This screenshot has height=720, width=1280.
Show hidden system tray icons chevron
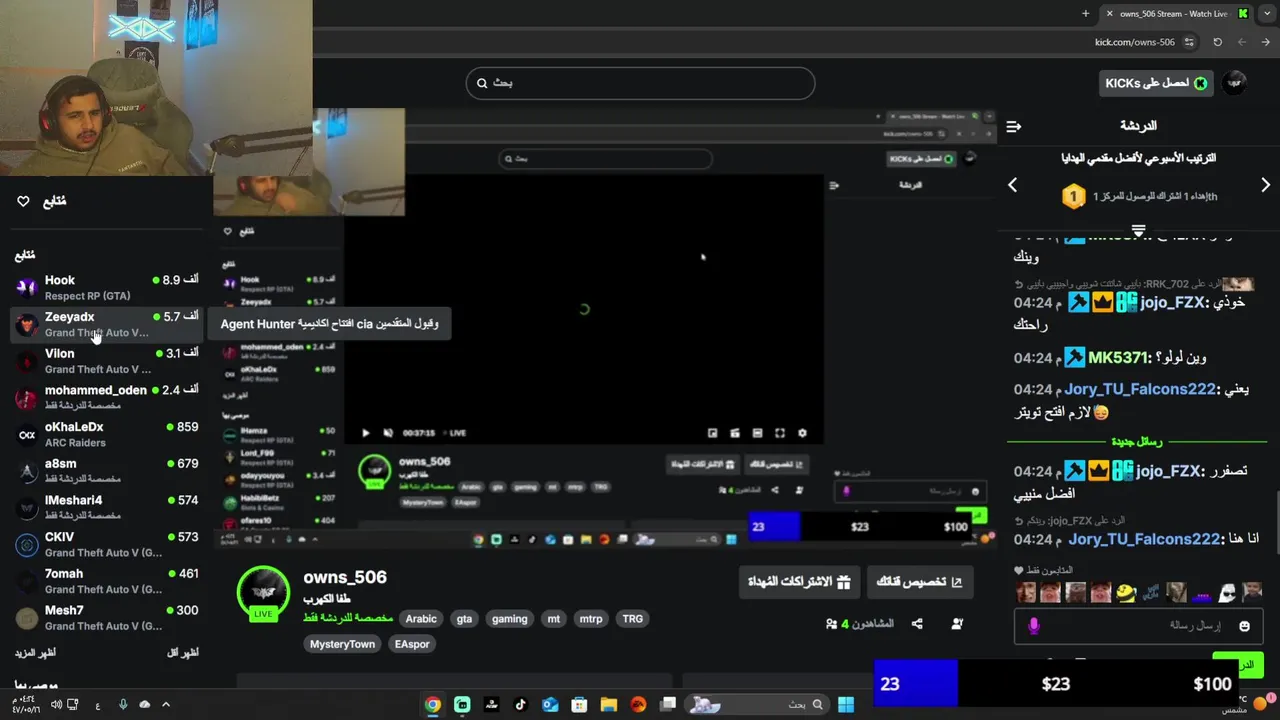click(166, 705)
